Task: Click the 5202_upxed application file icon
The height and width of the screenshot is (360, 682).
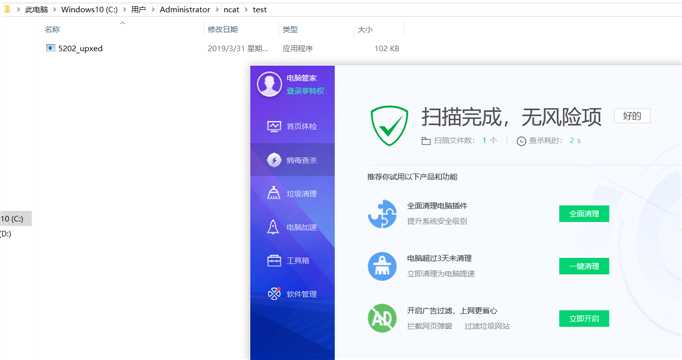Action: [x=50, y=48]
